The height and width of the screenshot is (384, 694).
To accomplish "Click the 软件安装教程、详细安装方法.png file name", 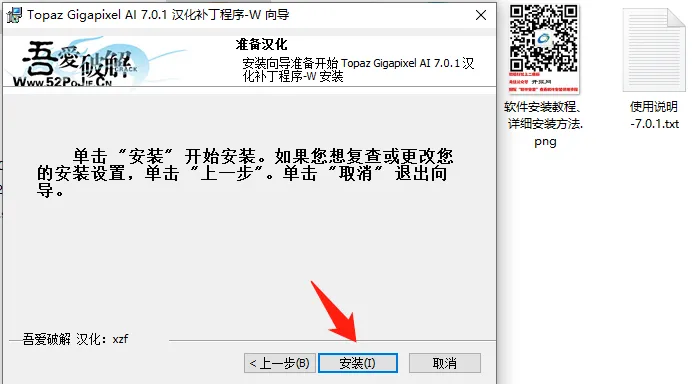I will (545, 124).
